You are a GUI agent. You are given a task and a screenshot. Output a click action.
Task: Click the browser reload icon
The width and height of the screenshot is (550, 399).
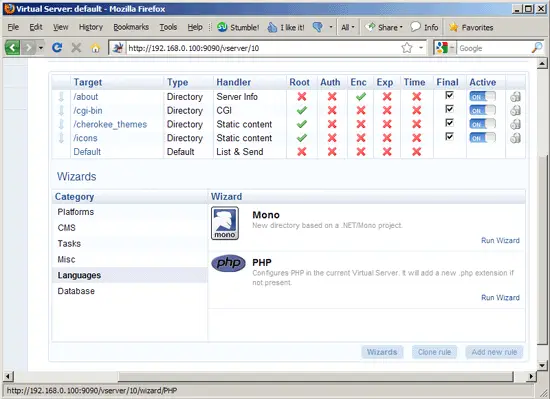pyautogui.click(x=57, y=48)
